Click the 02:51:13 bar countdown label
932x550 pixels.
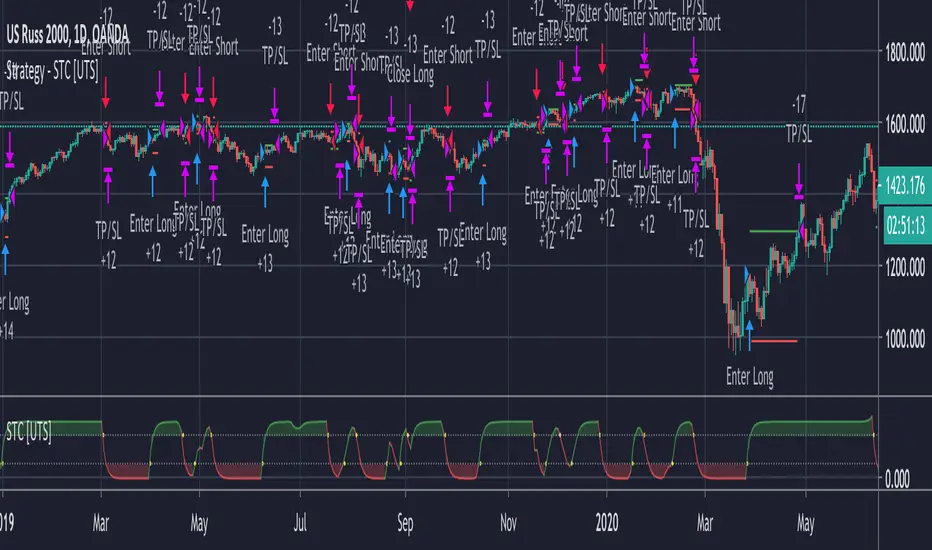(905, 227)
